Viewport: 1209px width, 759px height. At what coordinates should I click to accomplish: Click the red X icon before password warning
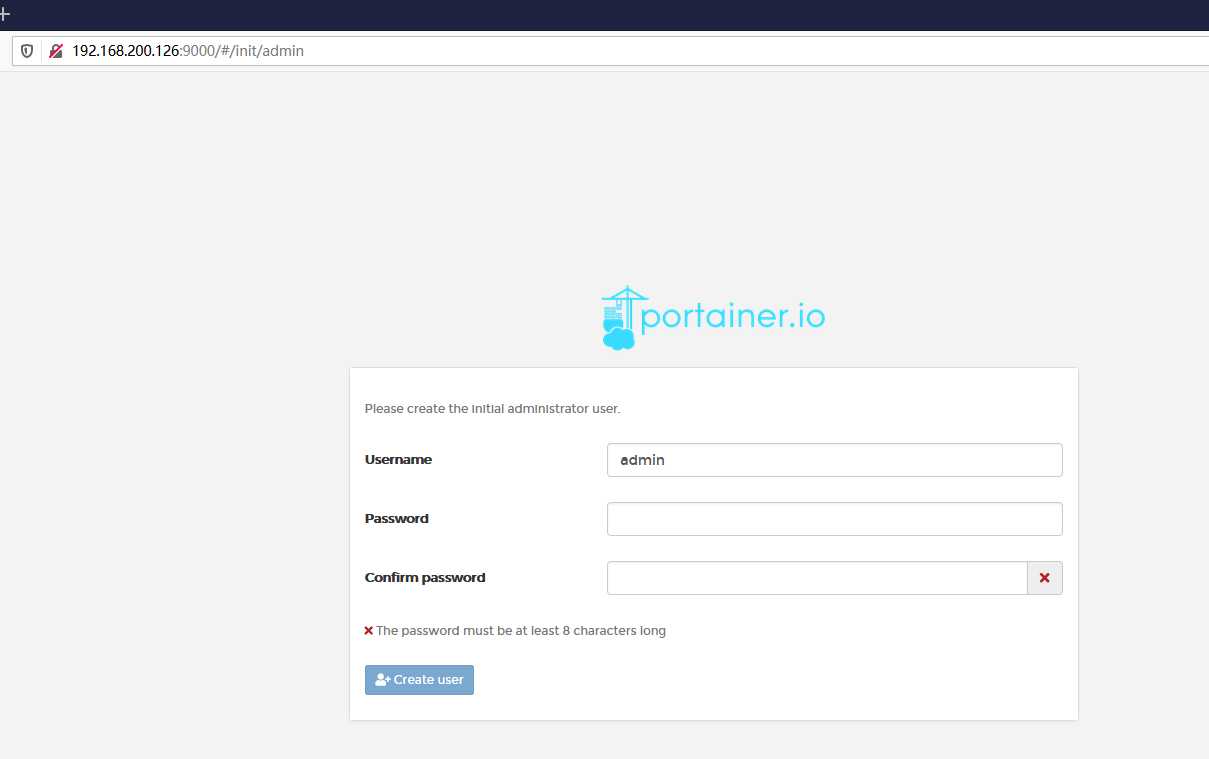[369, 631]
